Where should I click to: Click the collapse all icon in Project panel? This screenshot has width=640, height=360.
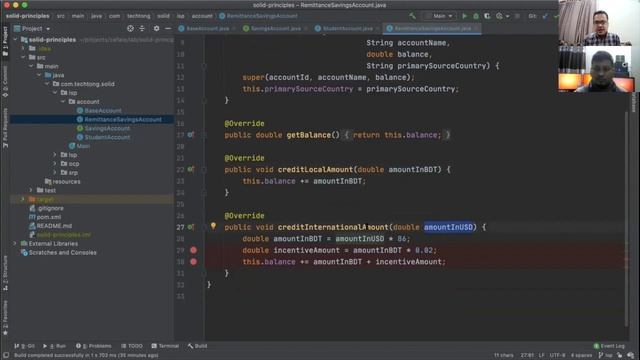click(142, 29)
